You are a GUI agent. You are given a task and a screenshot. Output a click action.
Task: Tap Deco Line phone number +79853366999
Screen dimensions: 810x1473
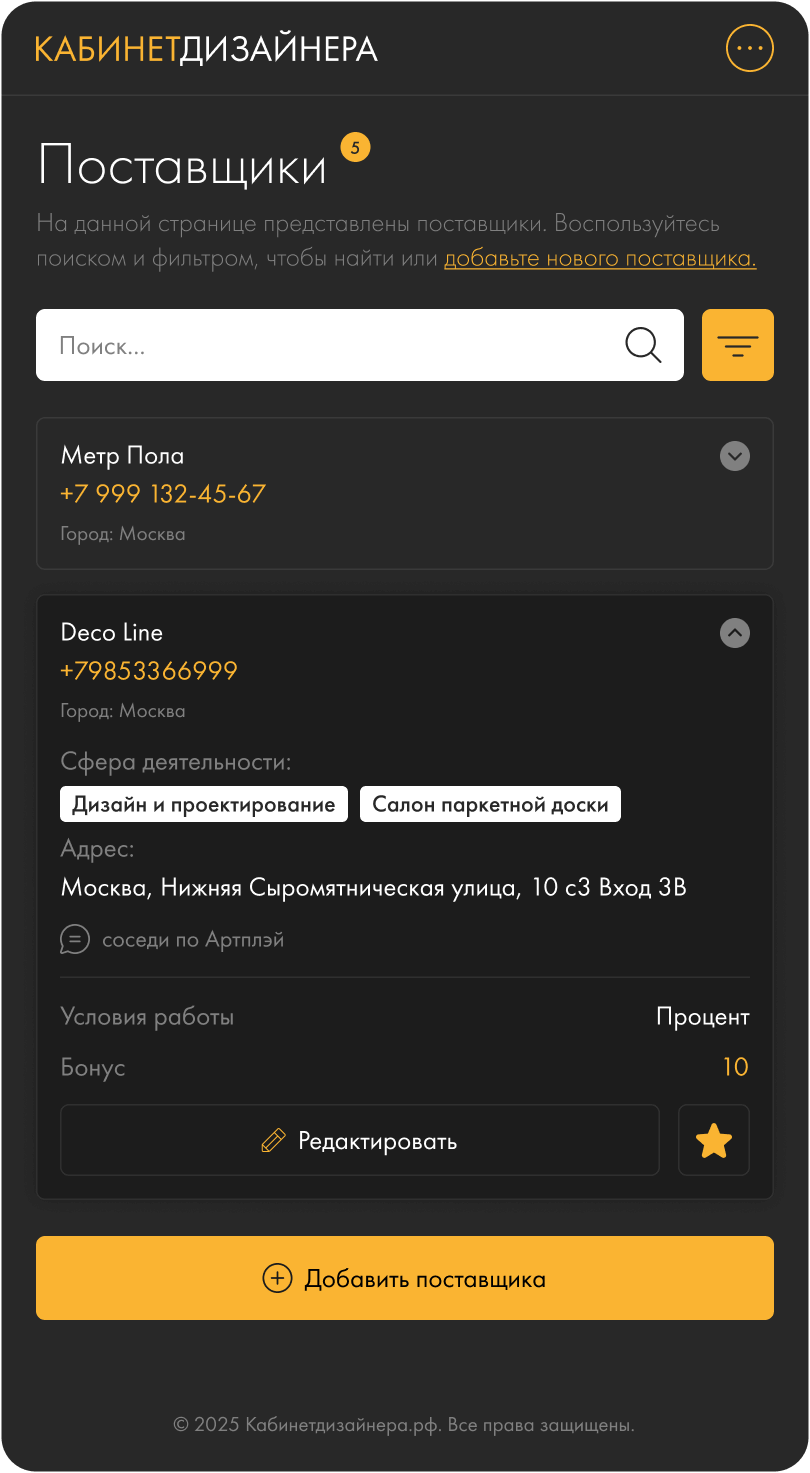(x=149, y=671)
